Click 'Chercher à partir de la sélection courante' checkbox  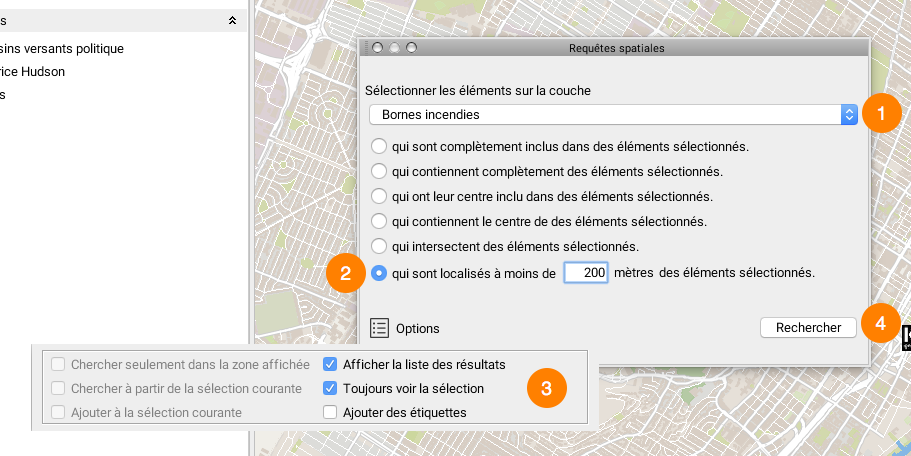[x=59, y=388]
